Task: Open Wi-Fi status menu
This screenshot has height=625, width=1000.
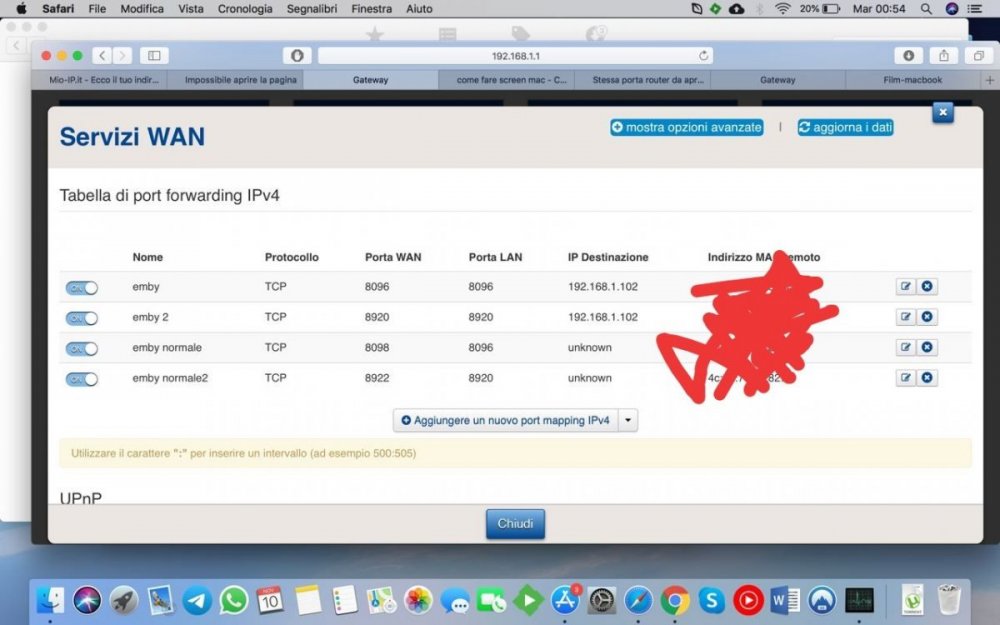Action: pos(783,9)
